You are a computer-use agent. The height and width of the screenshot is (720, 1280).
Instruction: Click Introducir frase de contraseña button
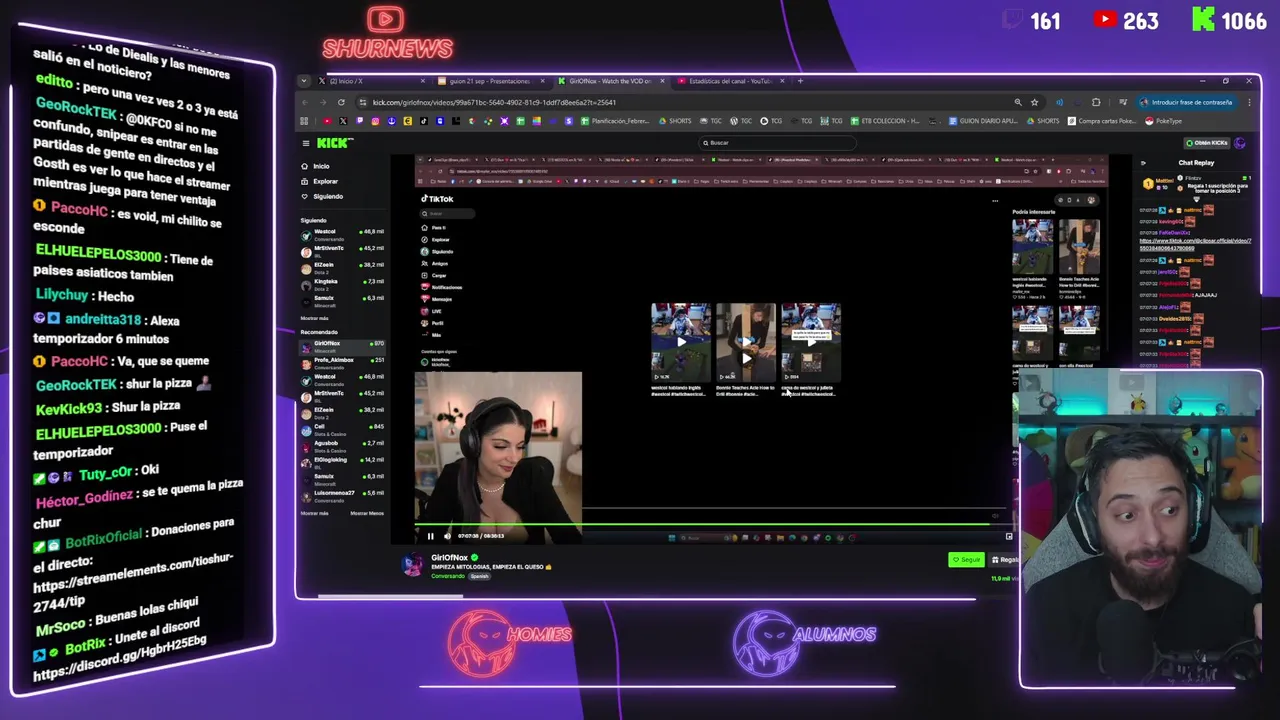(x=1185, y=102)
